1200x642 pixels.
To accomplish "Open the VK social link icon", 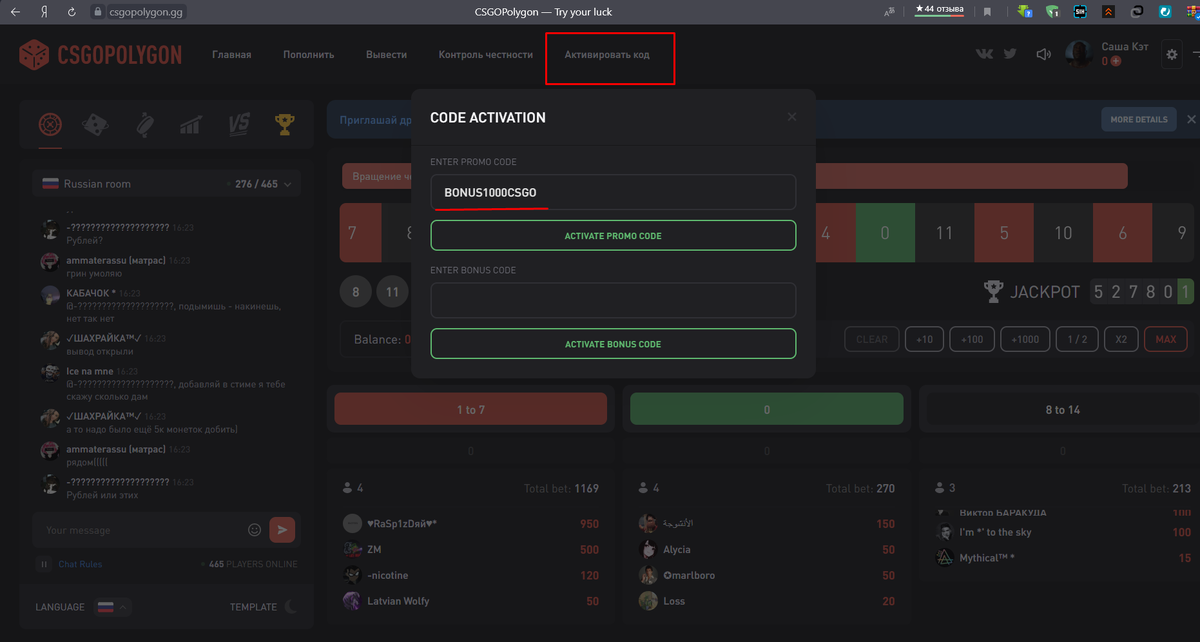I will (985, 55).
